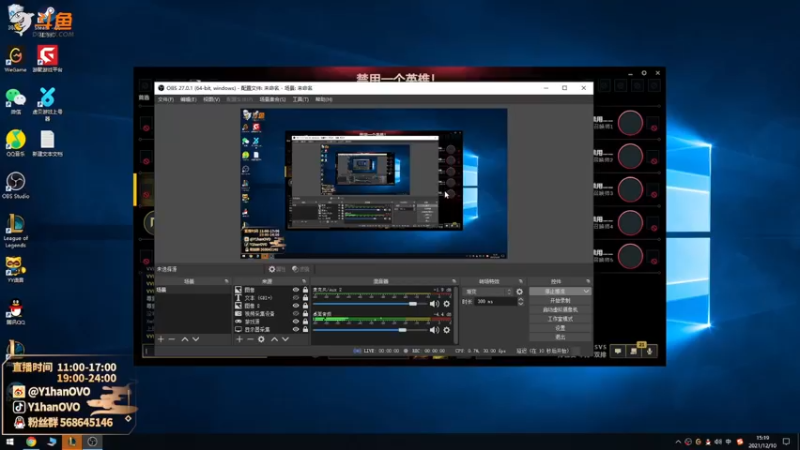Image resolution: width=800 pixels, height=450 pixels.
Task: Toggle visibility of the 图像 source
Action: tap(295, 290)
